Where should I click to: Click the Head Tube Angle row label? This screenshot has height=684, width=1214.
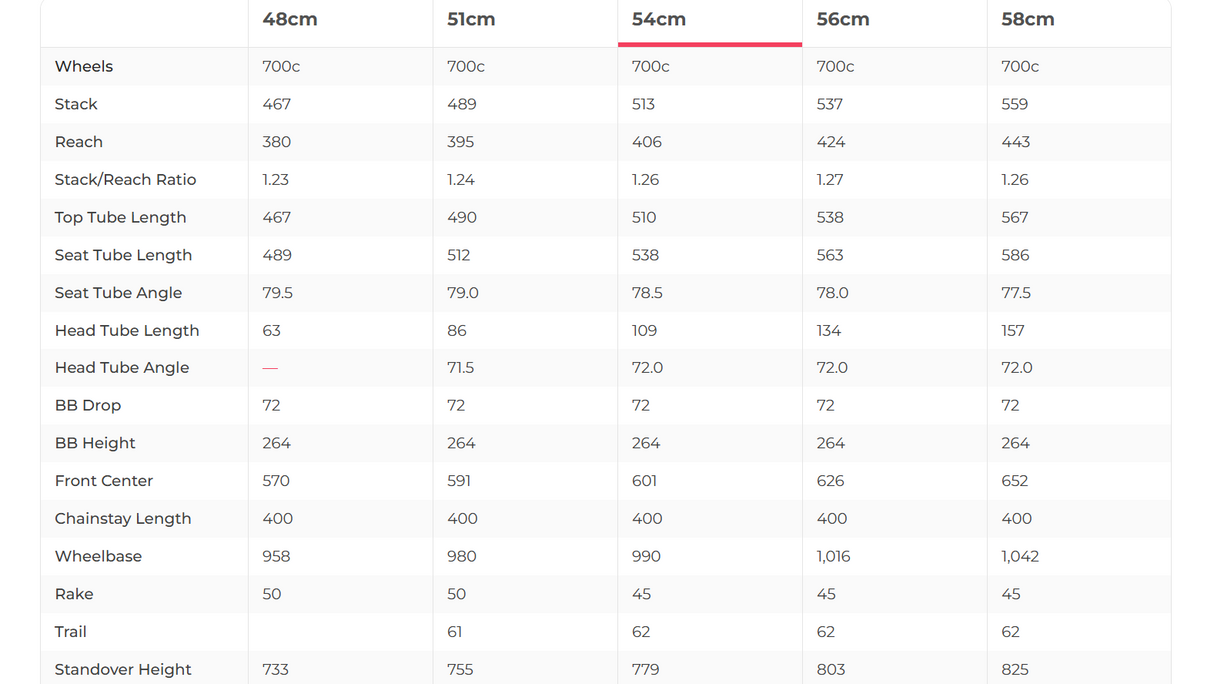click(122, 368)
